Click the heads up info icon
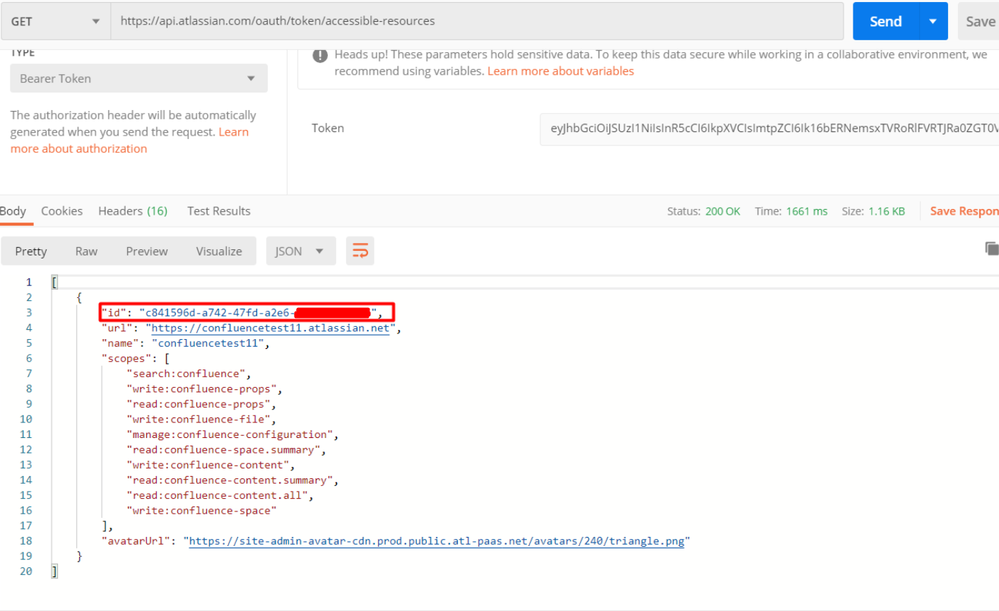The image size is (999, 611). pos(320,55)
